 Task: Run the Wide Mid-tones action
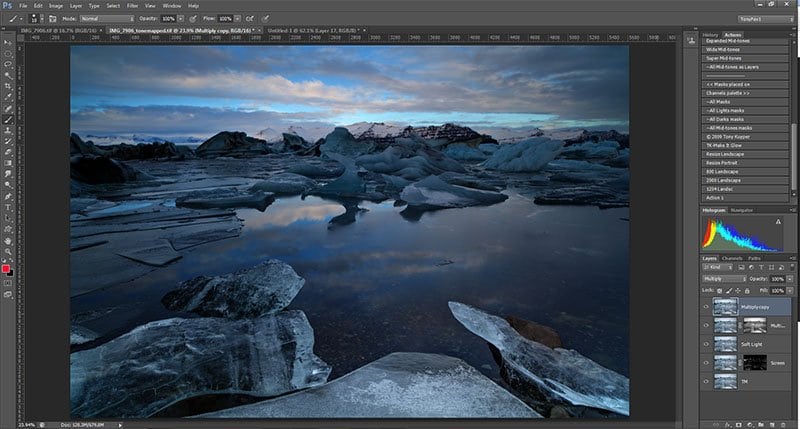point(745,49)
